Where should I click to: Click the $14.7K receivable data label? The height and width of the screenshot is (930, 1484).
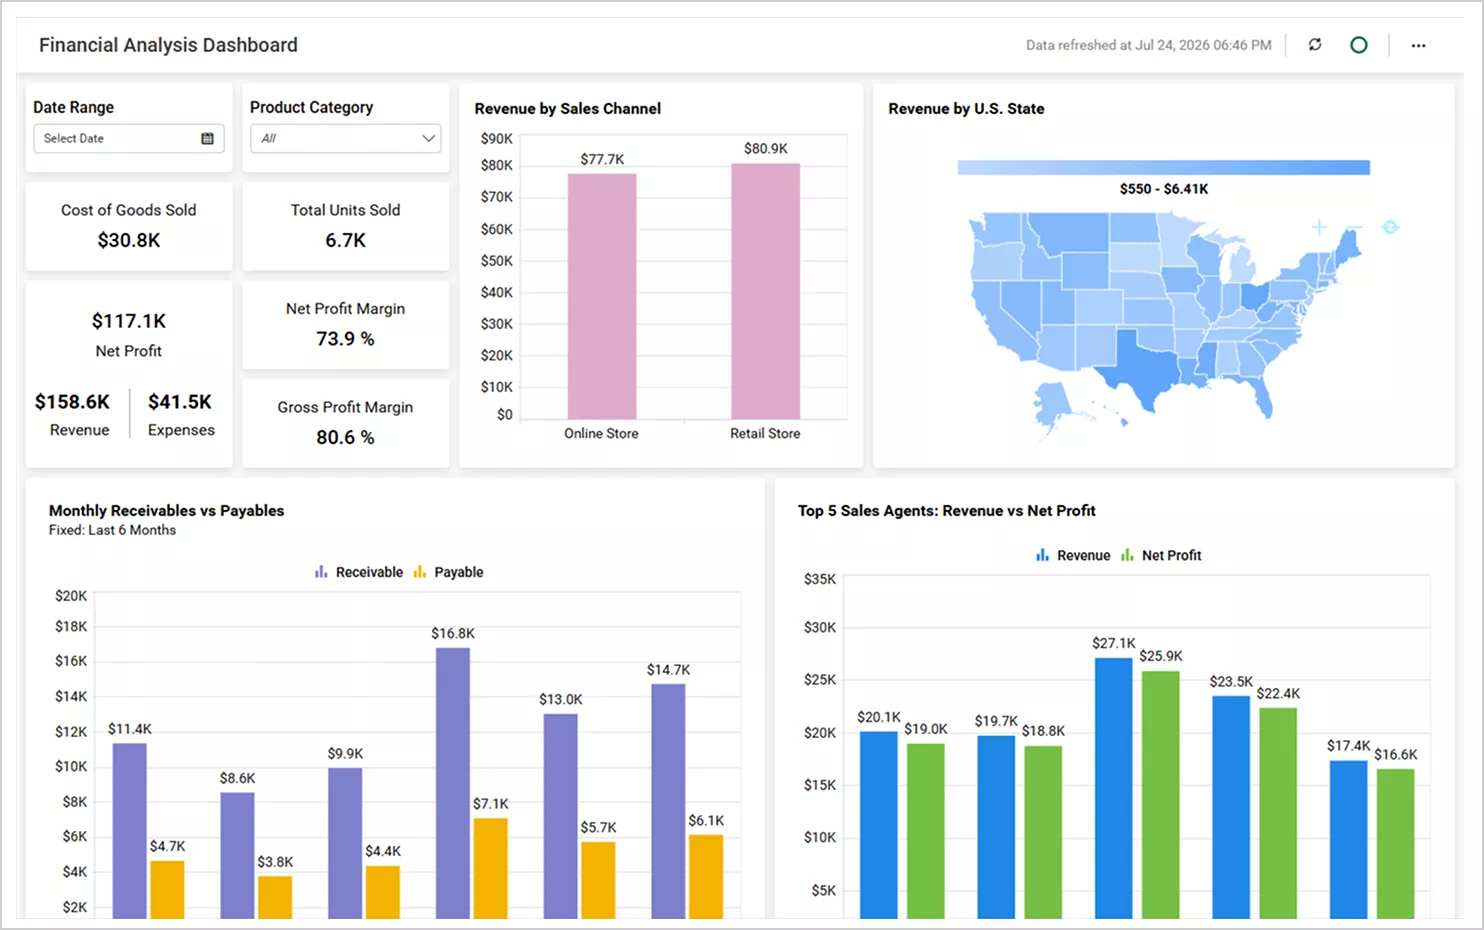[x=668, y=669]
